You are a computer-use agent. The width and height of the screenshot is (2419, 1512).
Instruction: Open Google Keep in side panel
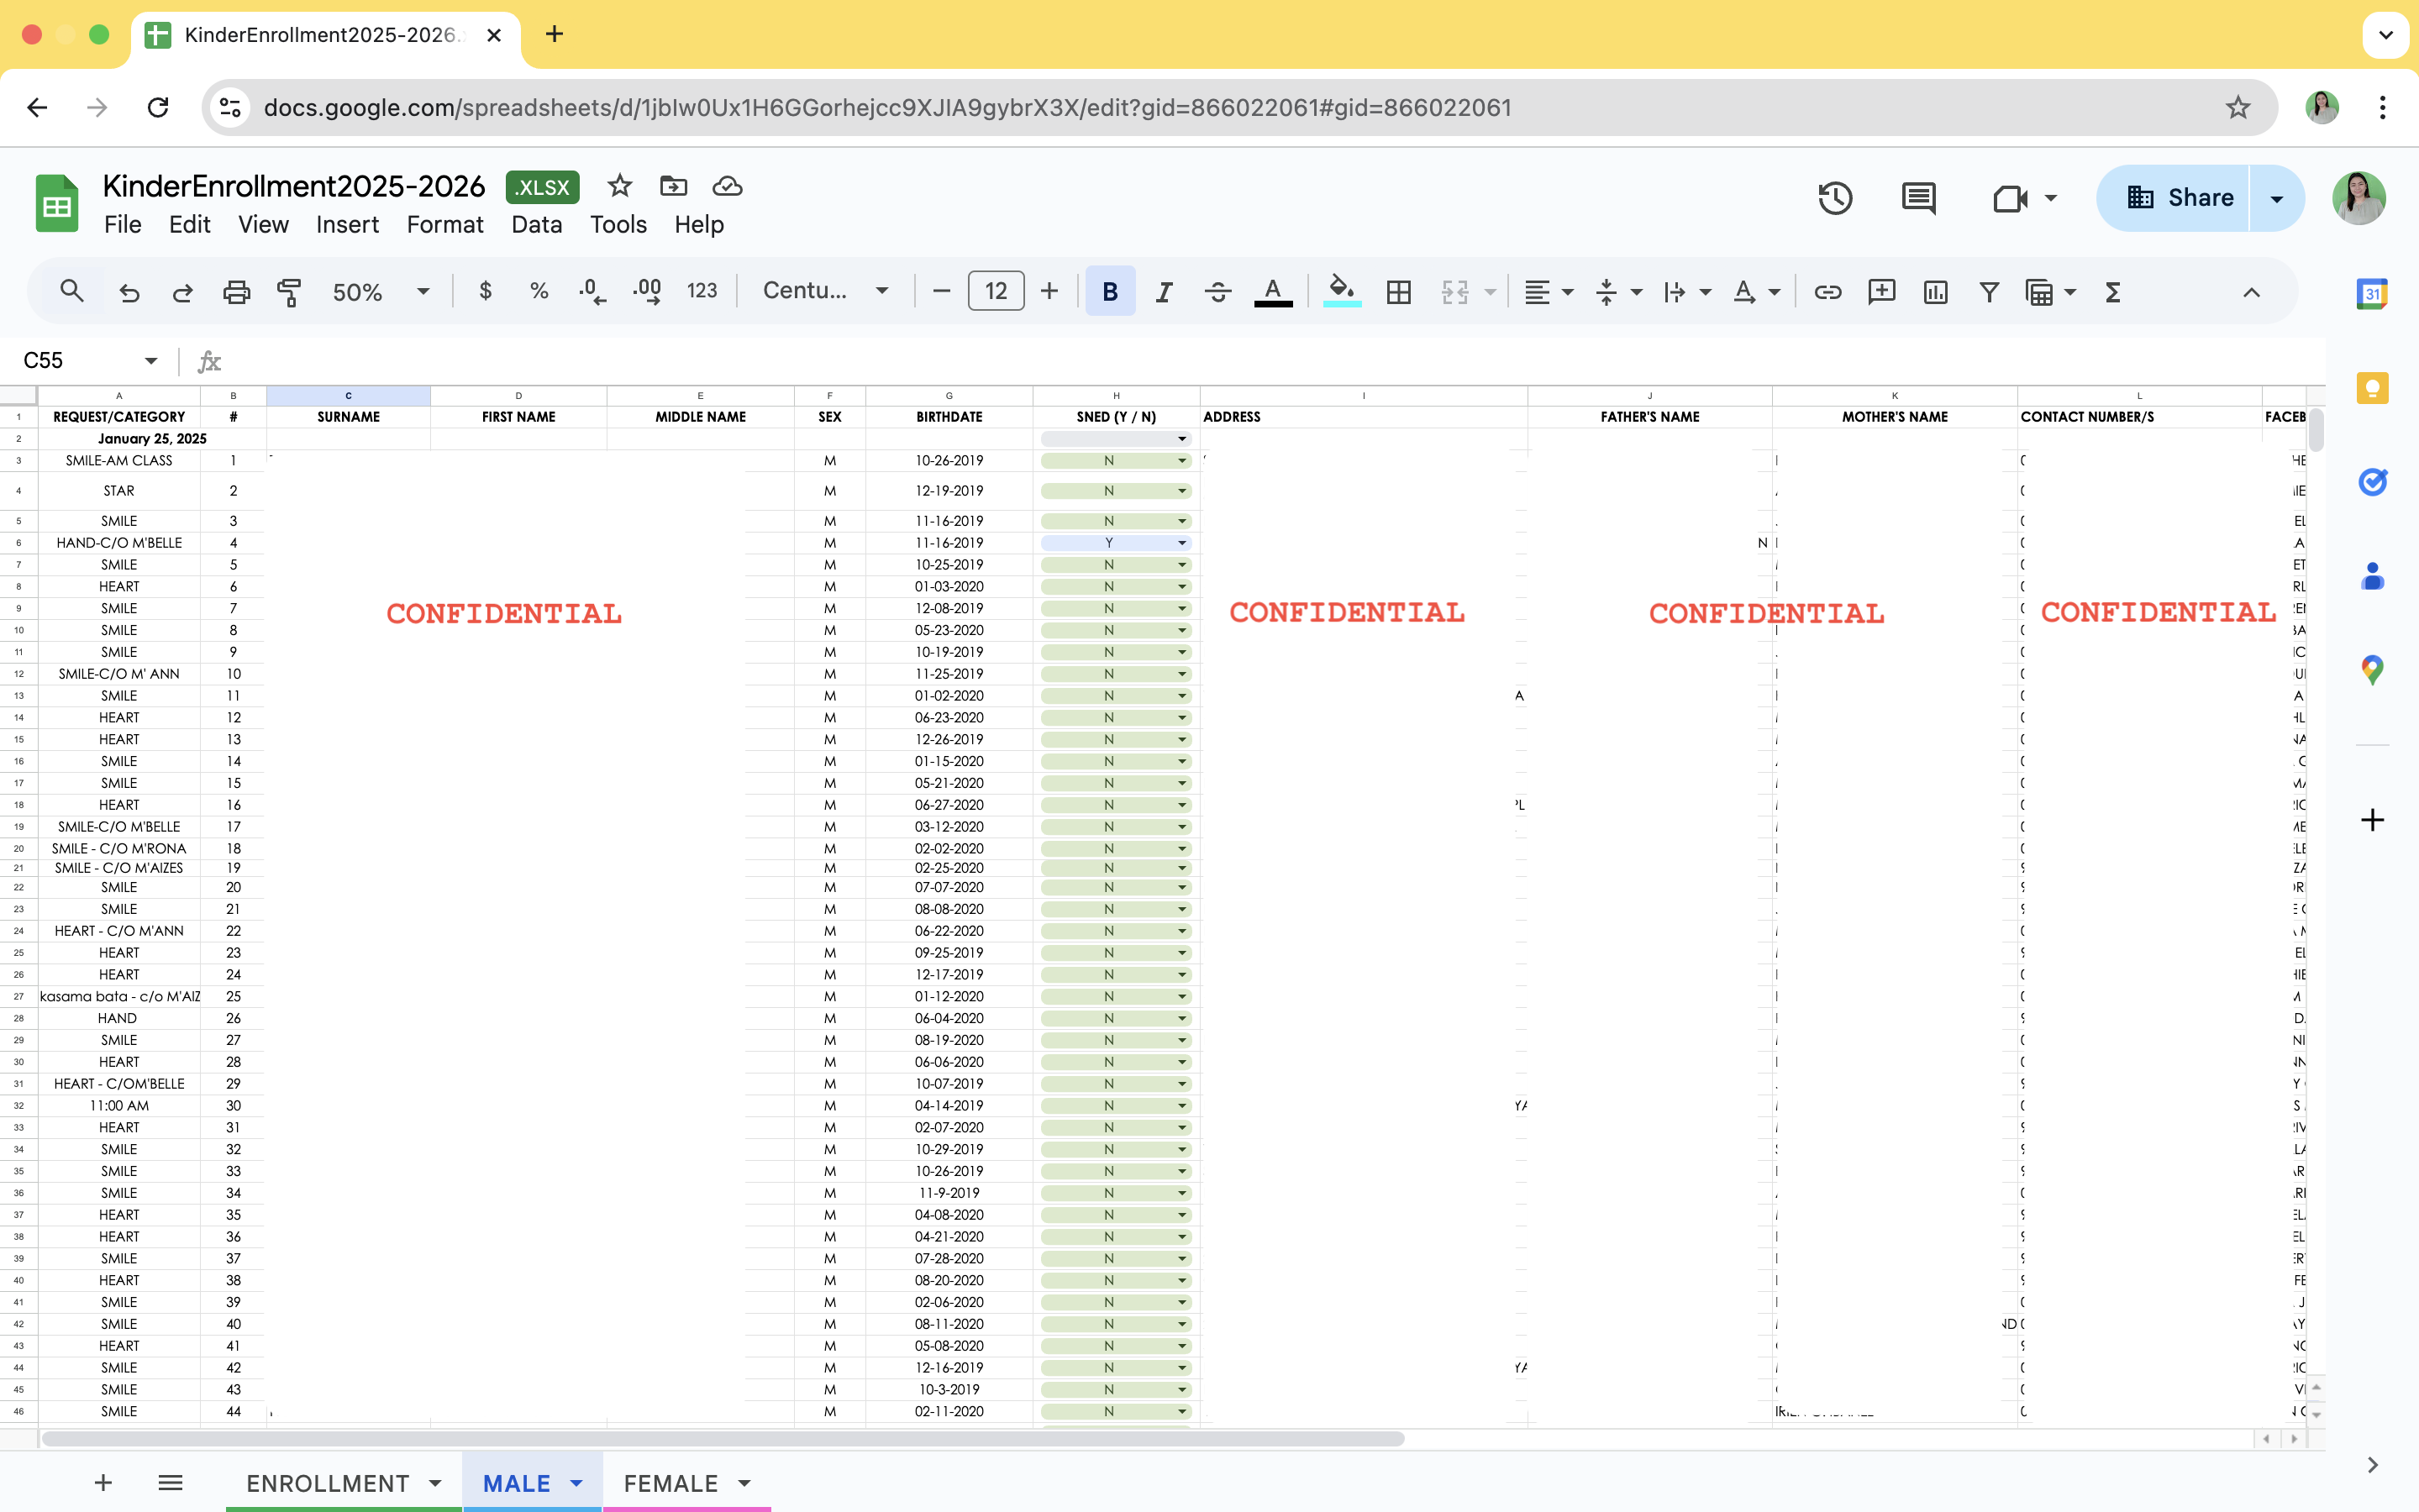pos(2372,388)
